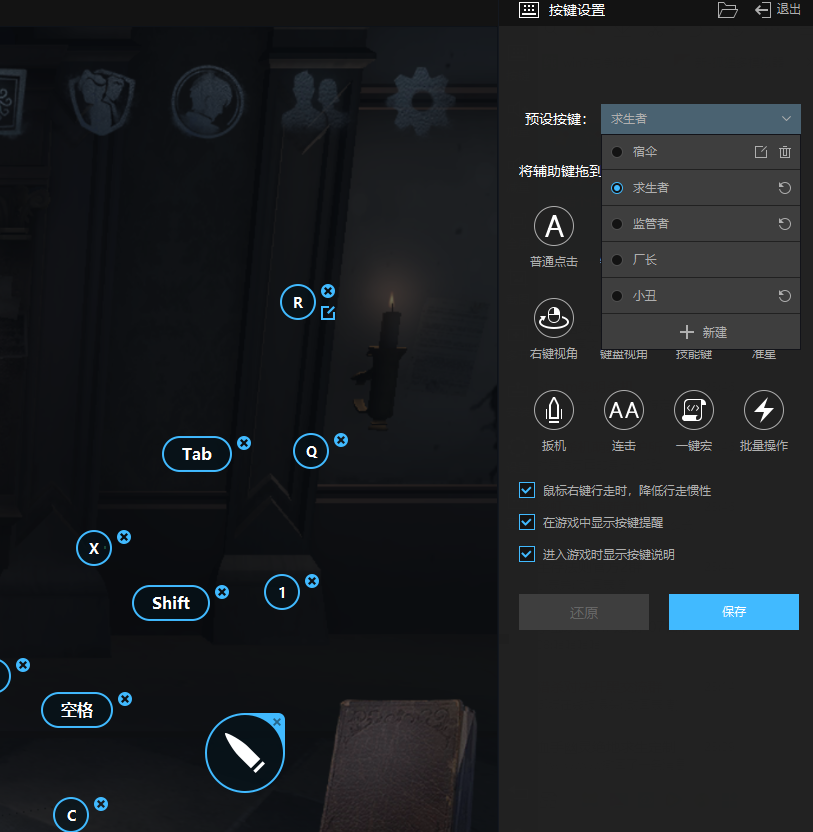Select the 小丑 preset radio button
This screenshot has height=832, width=813.
[x=617, y=296]
